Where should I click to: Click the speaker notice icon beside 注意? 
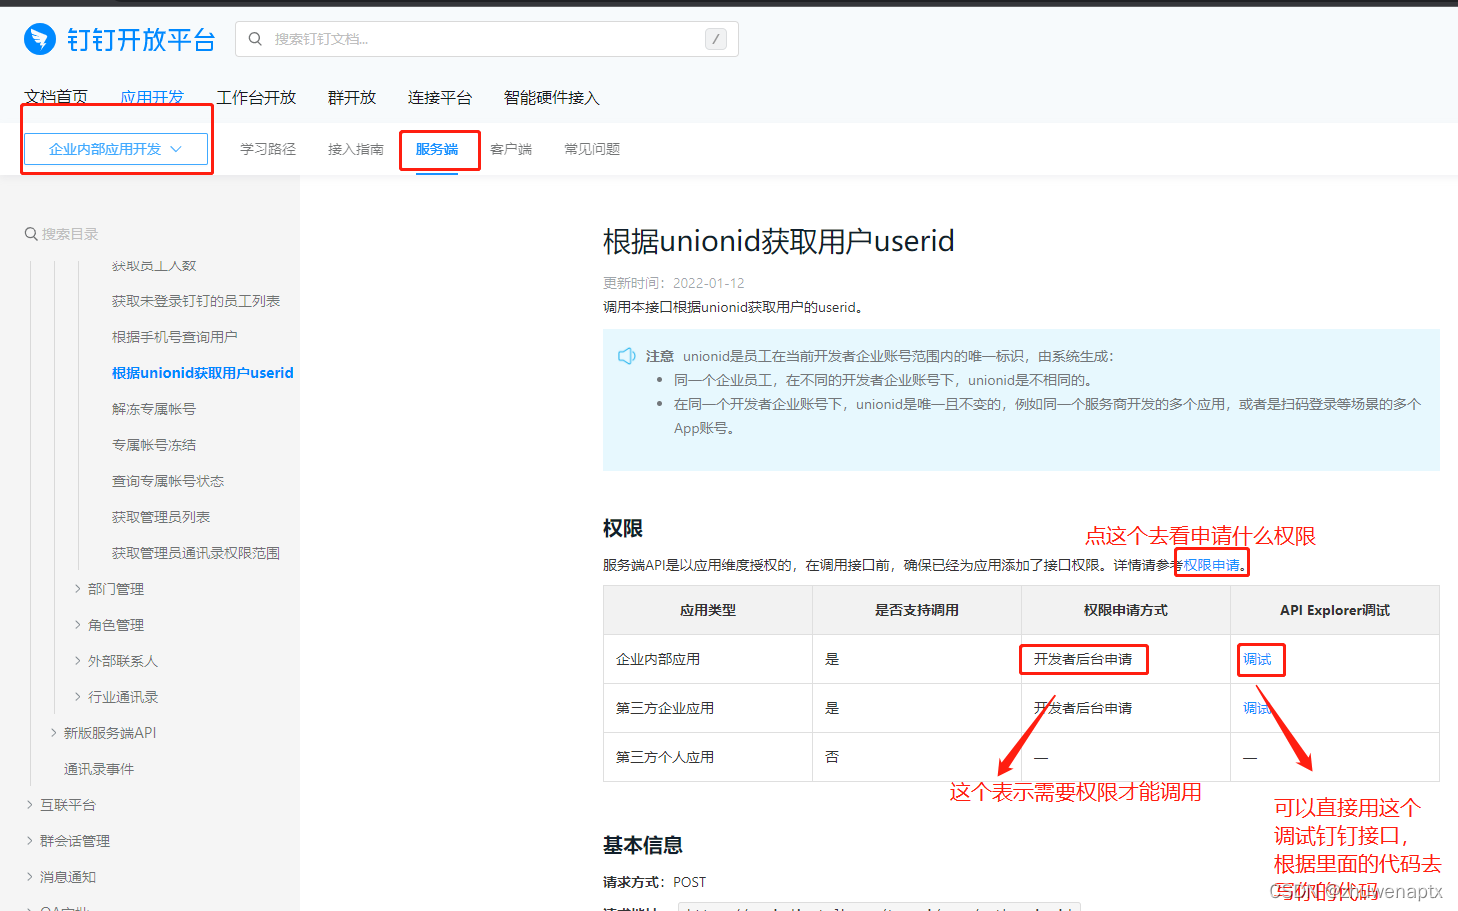627,356
